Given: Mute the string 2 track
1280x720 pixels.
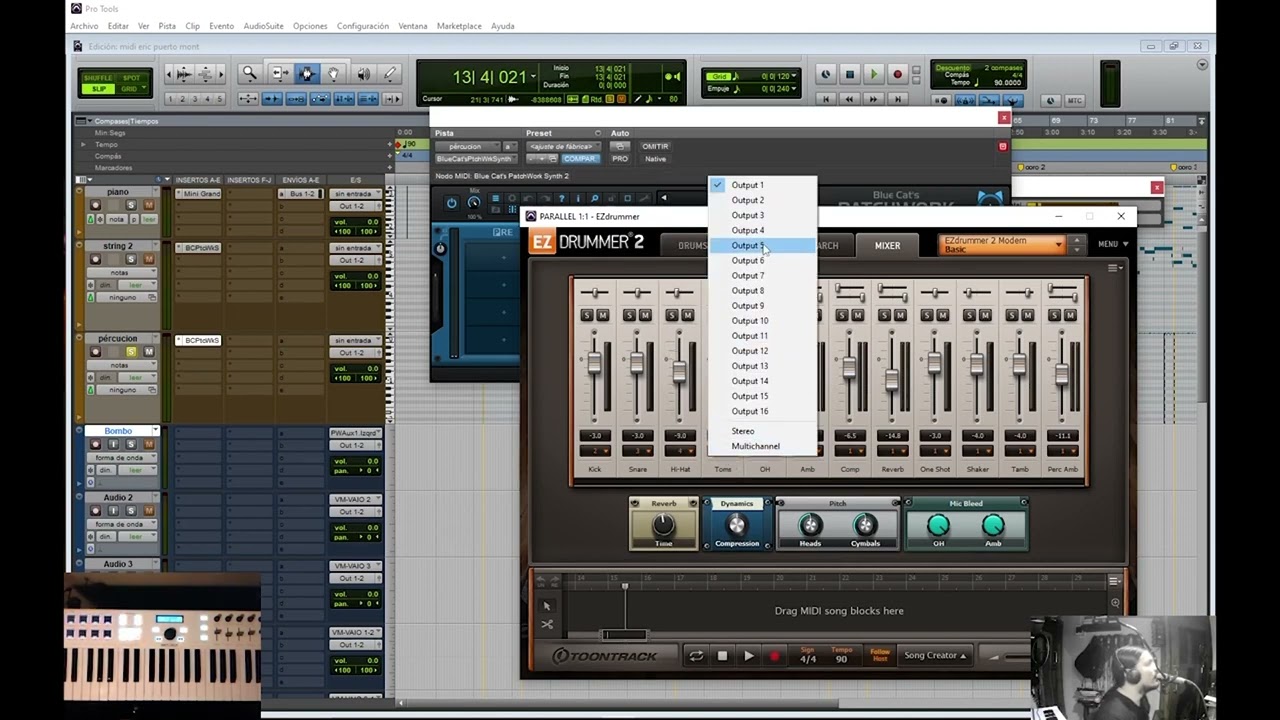Looking at the screenshot, I should click(x=148, y=259).
